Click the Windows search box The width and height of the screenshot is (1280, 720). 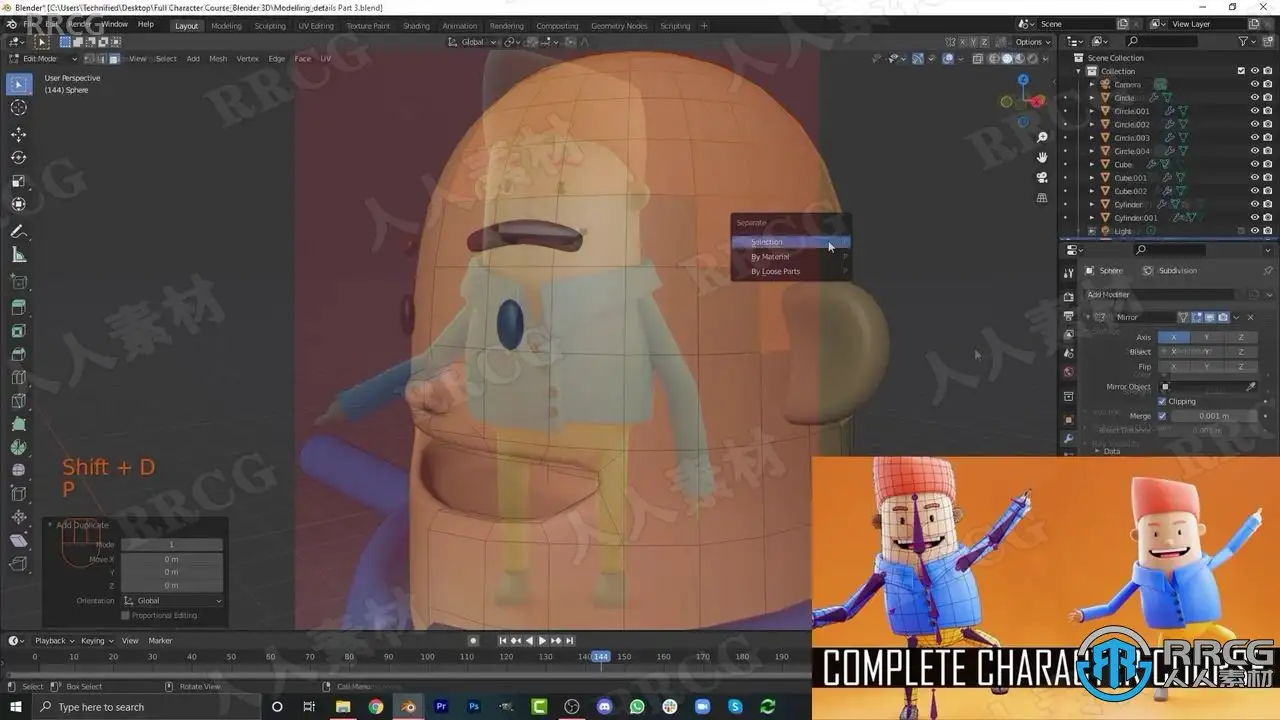click(144, 707)
